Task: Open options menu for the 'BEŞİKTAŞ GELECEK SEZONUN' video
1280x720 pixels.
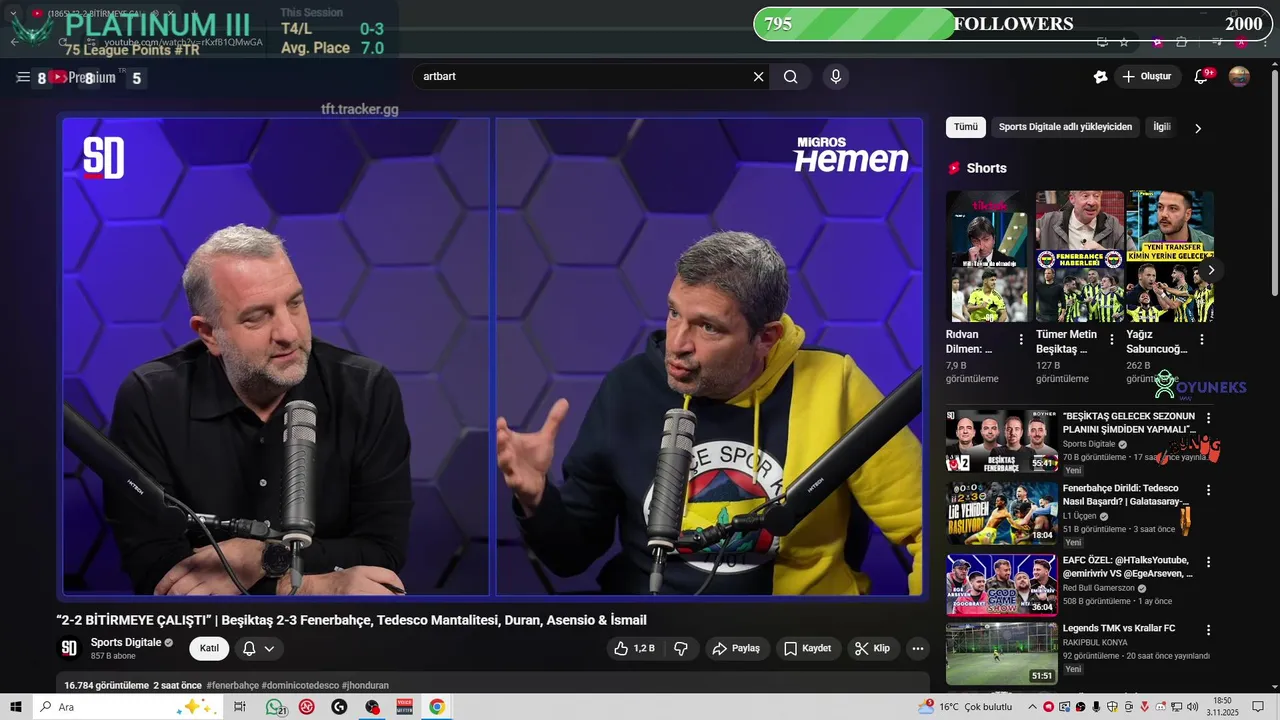Action: click(x=1208, y=419)
